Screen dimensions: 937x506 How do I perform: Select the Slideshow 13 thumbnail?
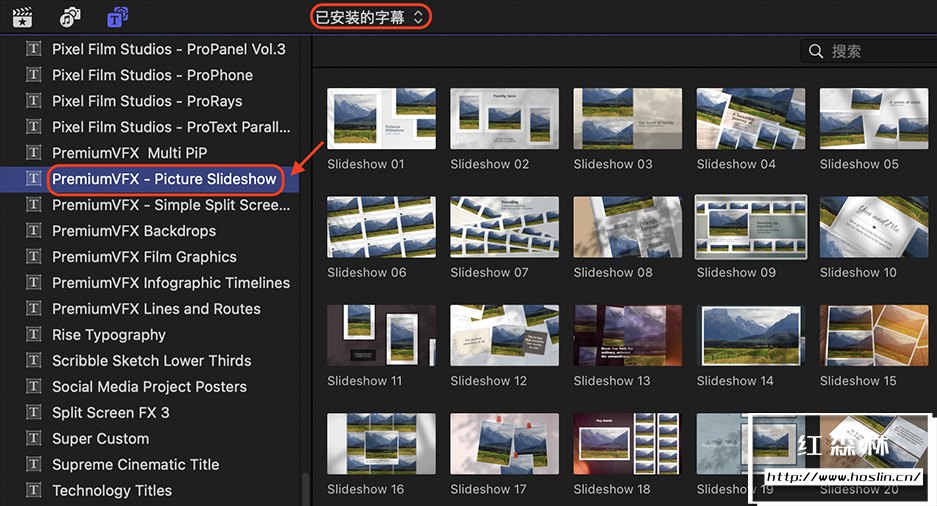[x=627, y=335]
